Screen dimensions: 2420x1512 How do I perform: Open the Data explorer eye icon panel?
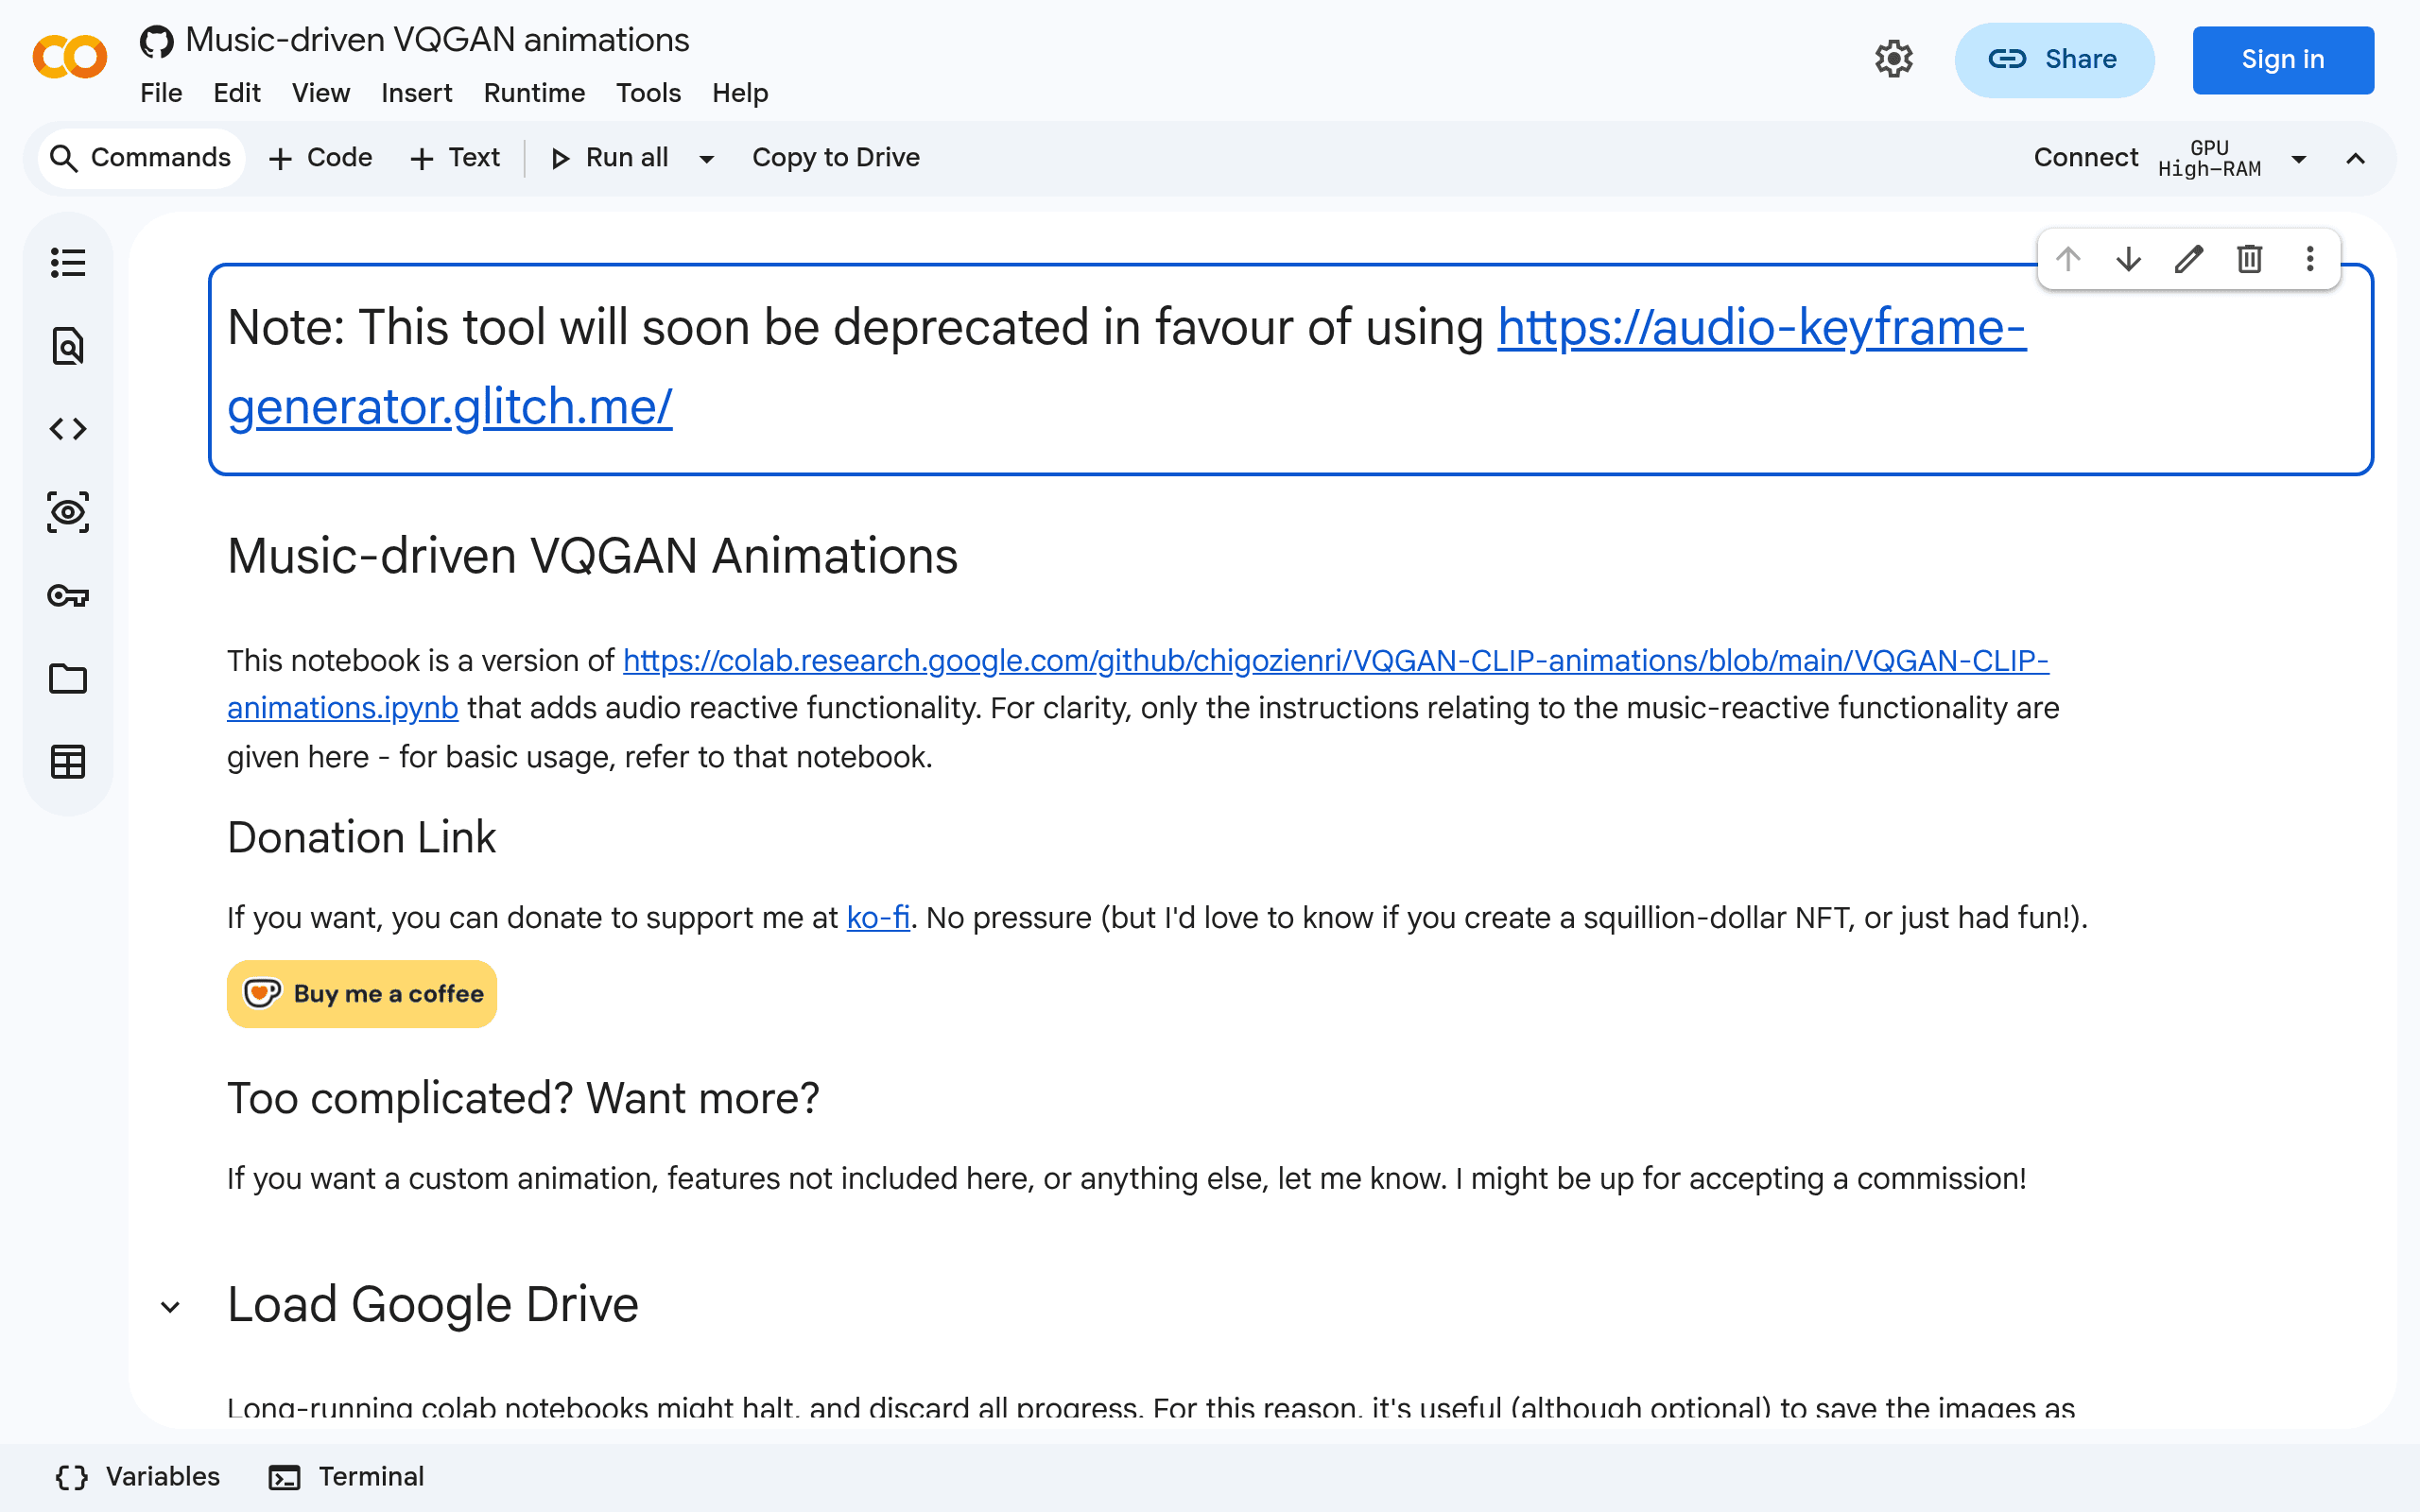point(68,512)
